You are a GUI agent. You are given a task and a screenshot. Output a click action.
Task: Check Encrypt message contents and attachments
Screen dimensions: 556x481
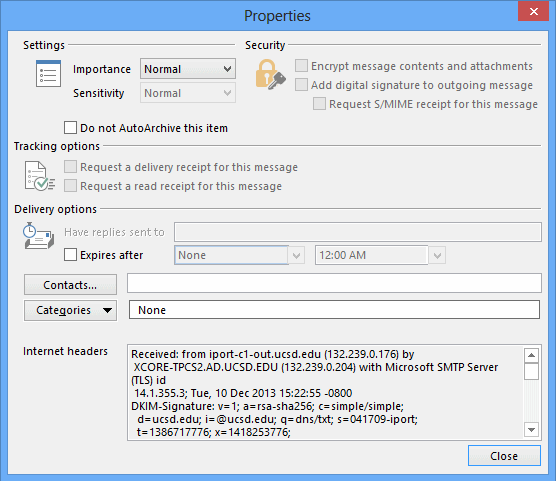pyautogui.click(x=301, y=66)
